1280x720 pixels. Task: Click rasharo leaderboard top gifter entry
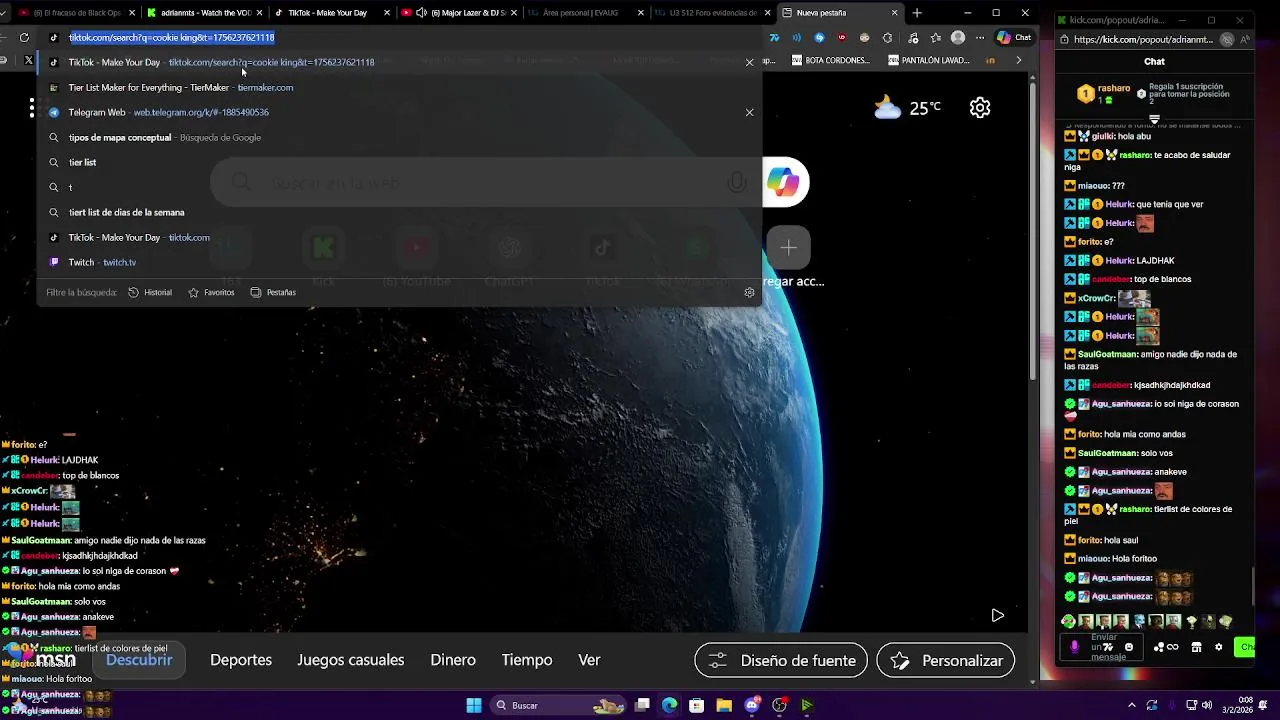click(x=1106, y=93)
